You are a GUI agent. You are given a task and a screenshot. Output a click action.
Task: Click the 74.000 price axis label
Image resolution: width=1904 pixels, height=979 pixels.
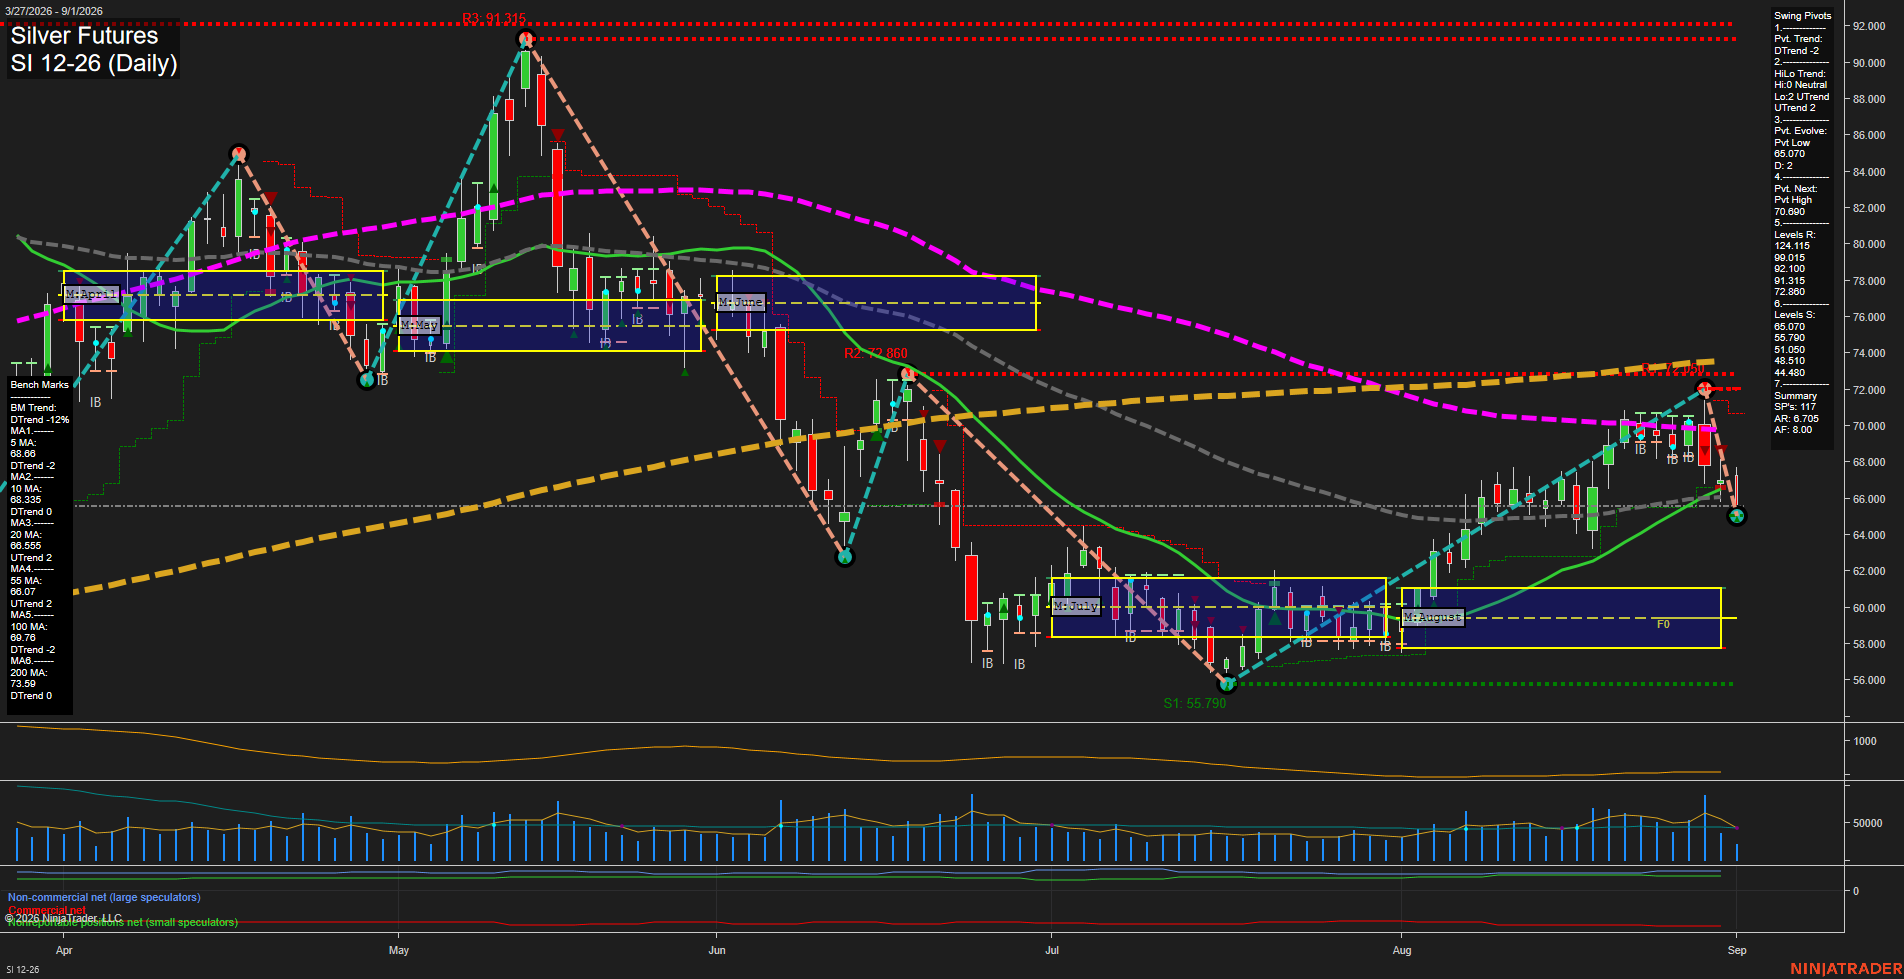point(1869,353)
